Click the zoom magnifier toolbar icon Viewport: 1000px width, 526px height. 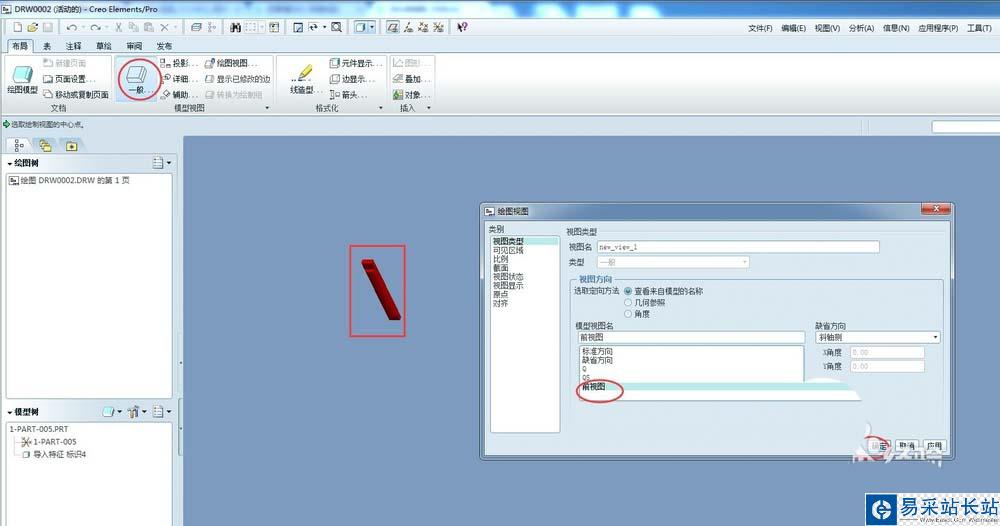tap(336, 27)
